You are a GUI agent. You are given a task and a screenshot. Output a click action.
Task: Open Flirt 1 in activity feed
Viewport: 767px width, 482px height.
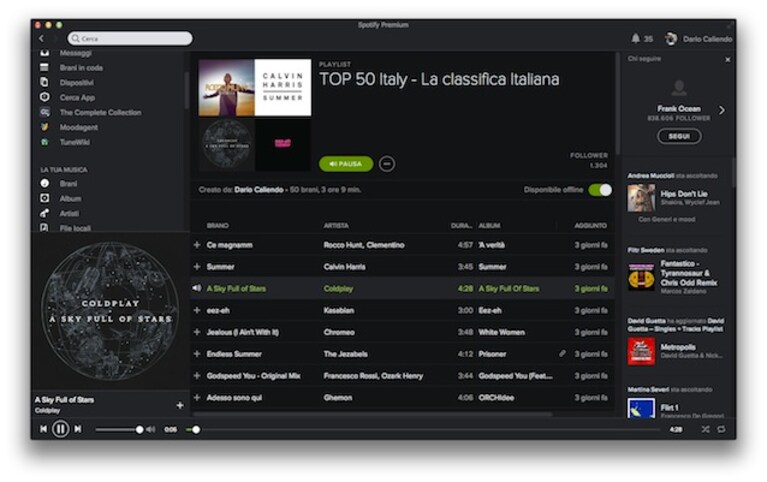click(x=669, y=408)
